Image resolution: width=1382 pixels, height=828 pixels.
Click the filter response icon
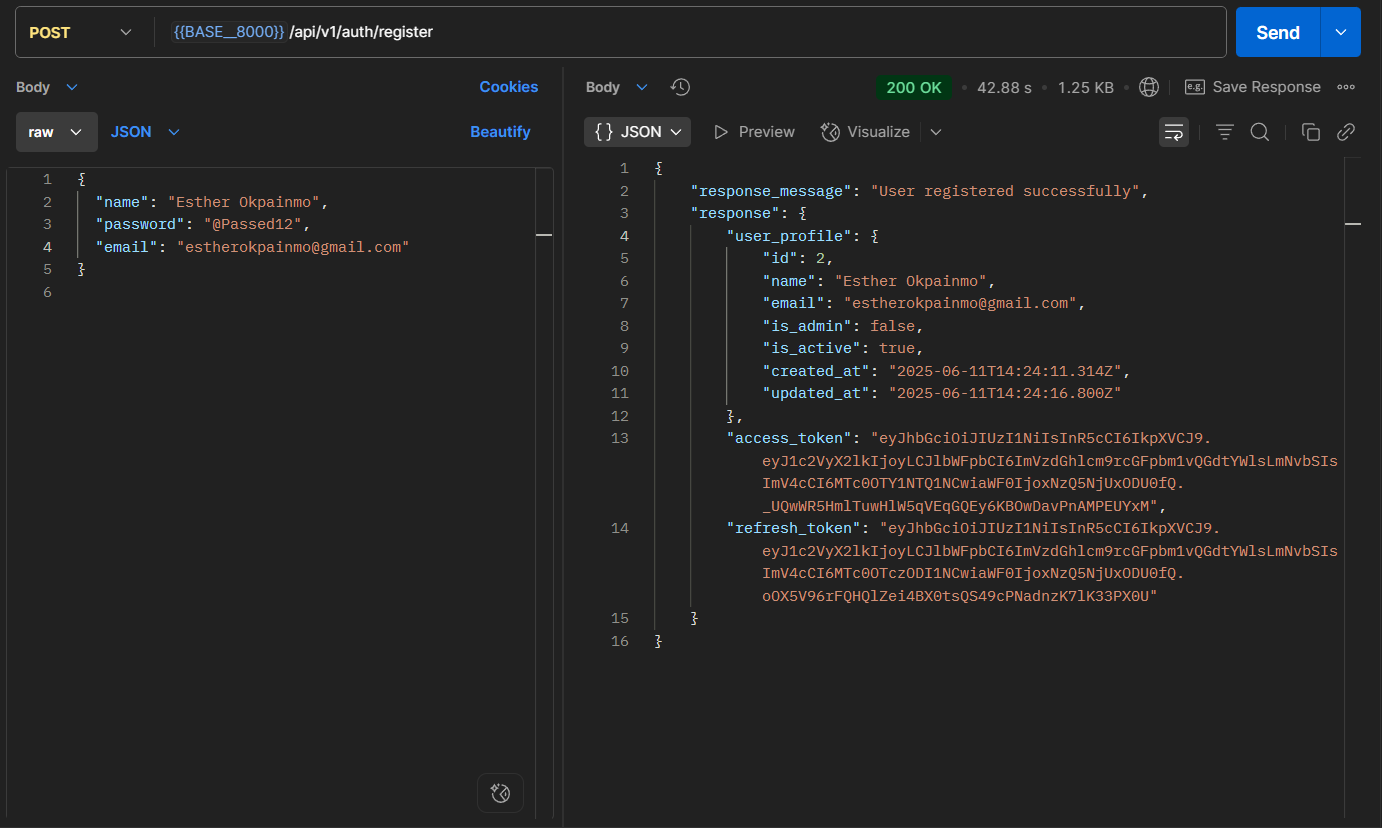point(1224,132)
